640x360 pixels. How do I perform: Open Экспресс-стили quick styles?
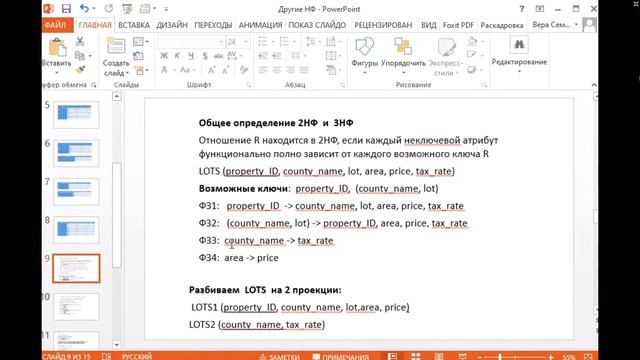[446, 56]
